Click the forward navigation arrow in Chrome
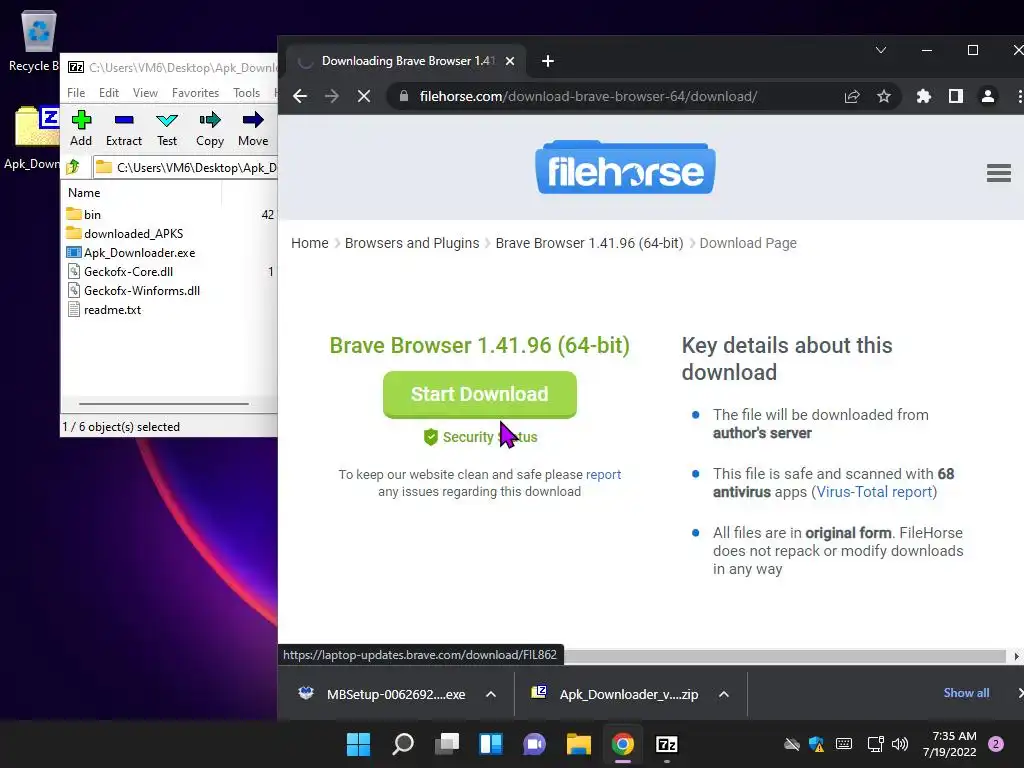This screenshot has height=768, width=1024. (332, 97)
